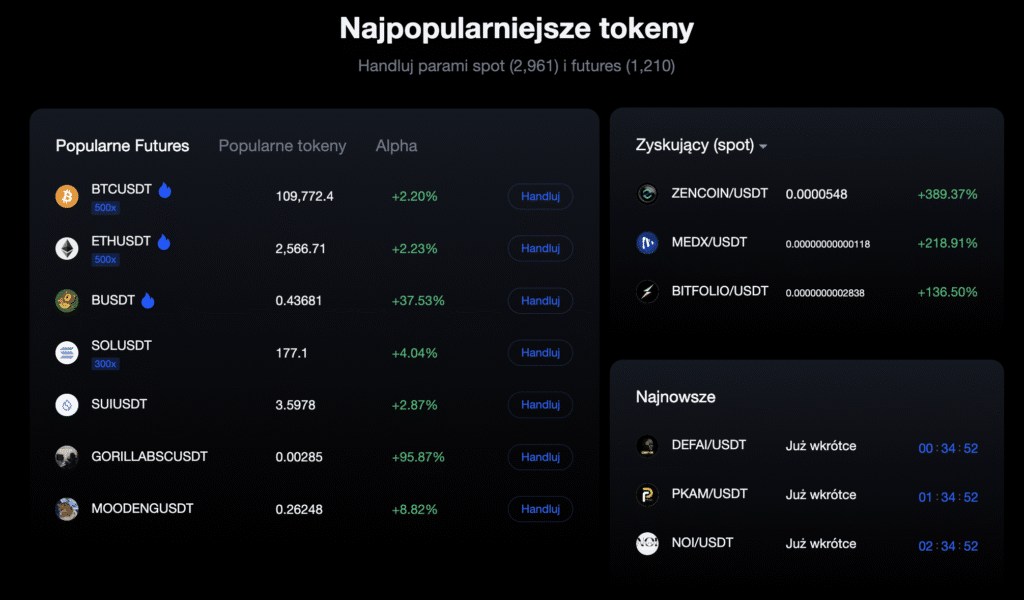Click the BUSDT token icon

tap(67, 300)
